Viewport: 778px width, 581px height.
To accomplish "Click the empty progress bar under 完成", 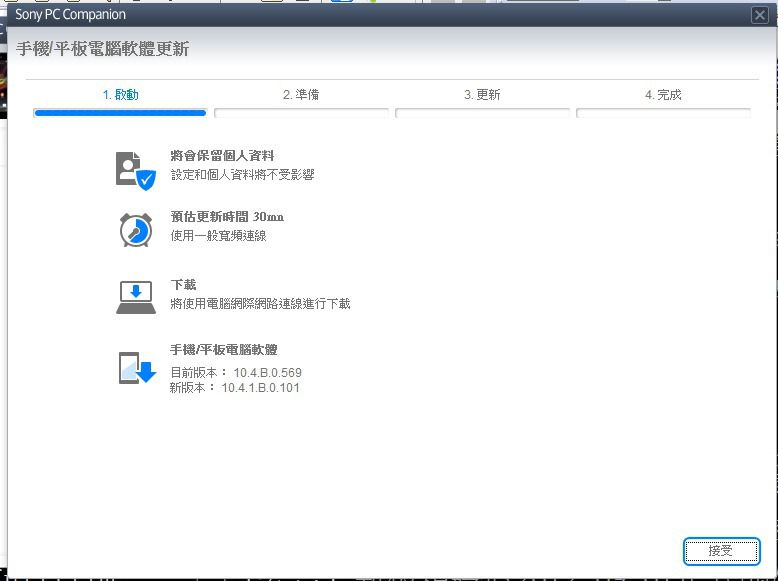I will [x=663, y=113].
